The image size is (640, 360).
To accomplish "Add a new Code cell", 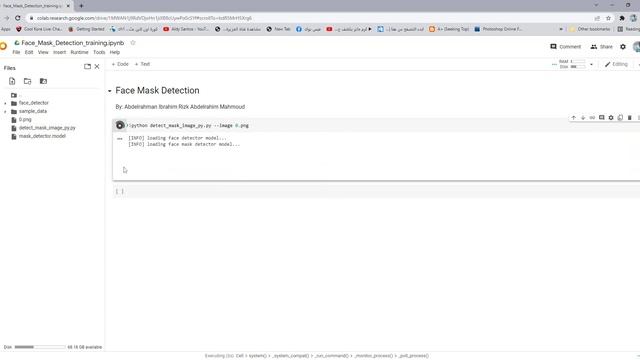I will click(120, 64).
